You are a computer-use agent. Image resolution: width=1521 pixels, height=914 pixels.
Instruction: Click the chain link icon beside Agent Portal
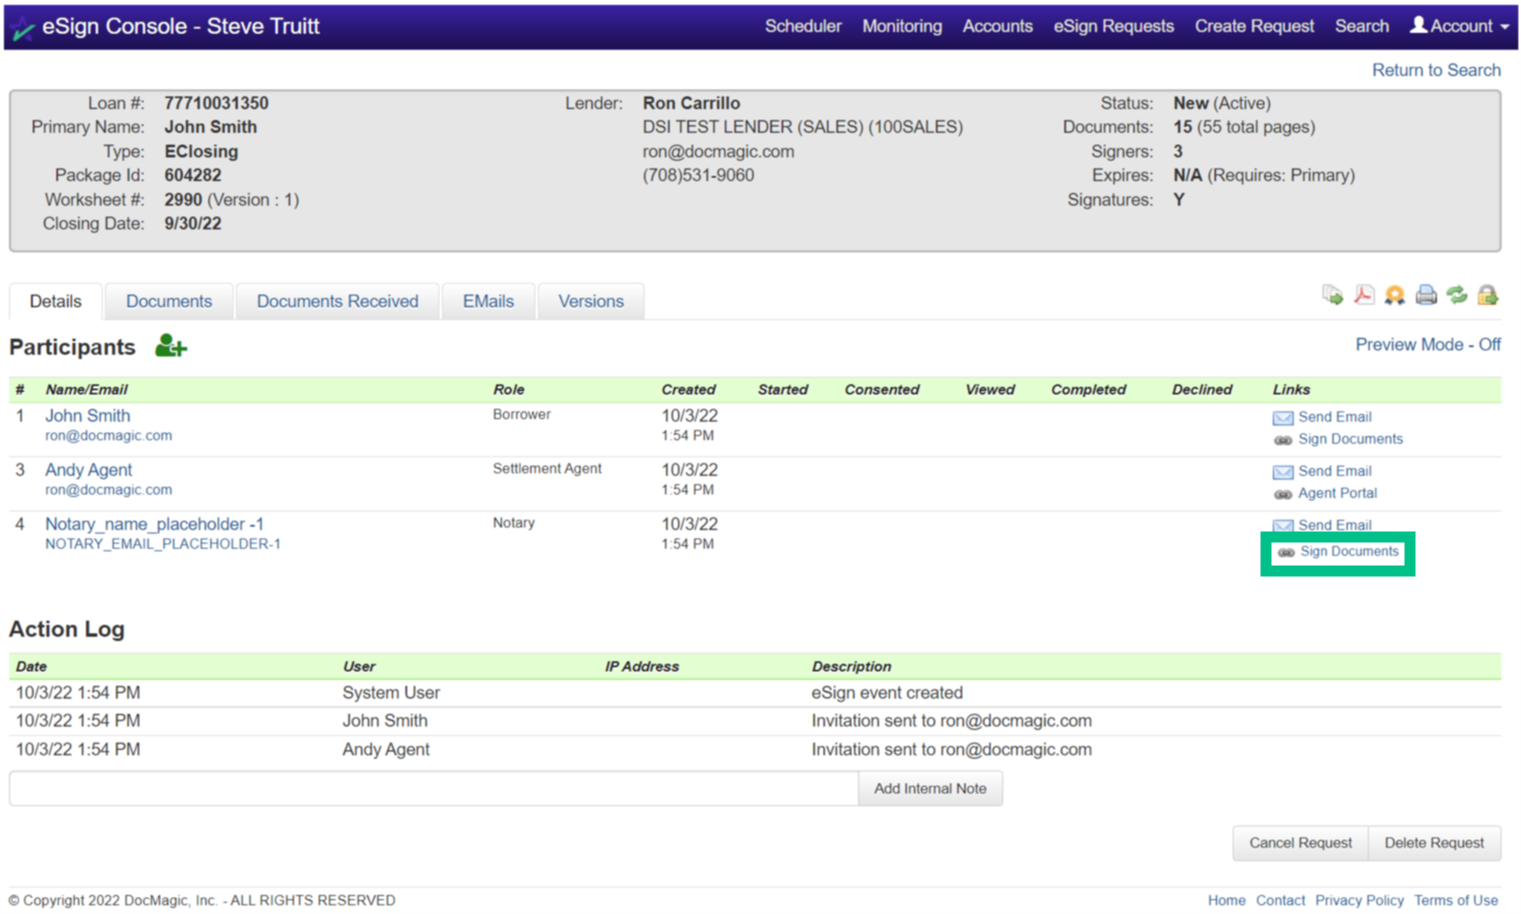point(1283,494)
